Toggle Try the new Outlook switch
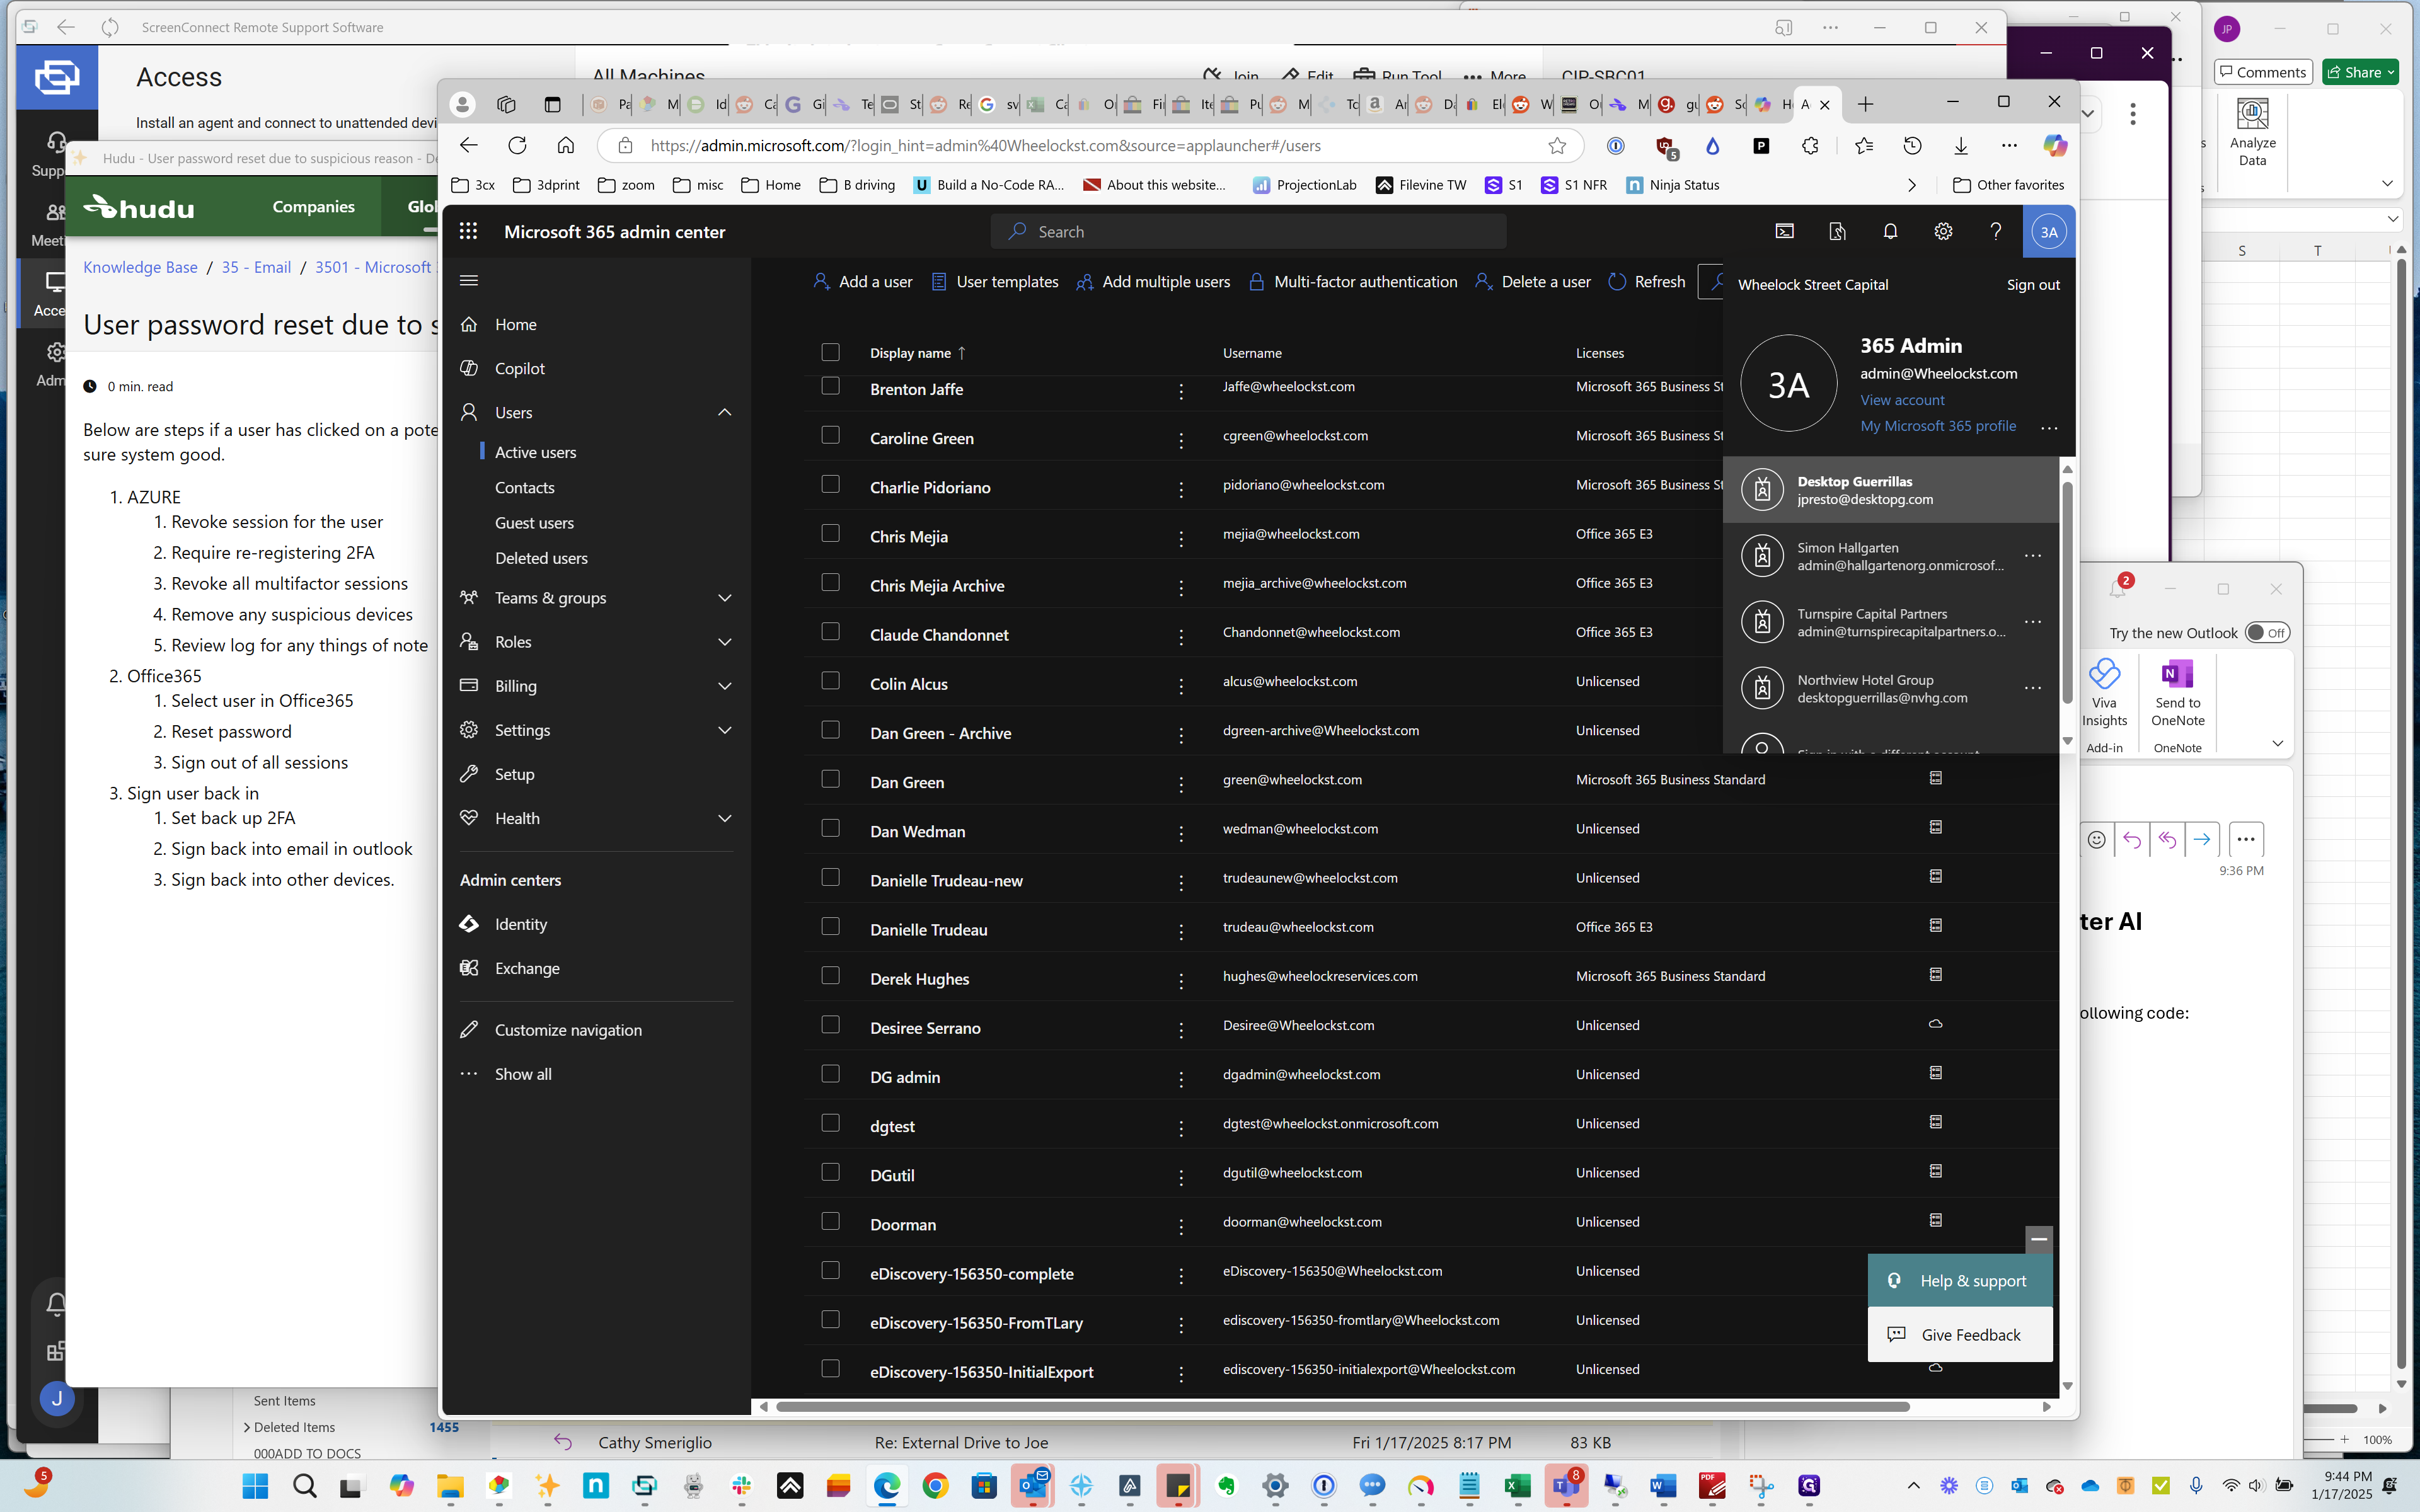 pos(2267,633)
